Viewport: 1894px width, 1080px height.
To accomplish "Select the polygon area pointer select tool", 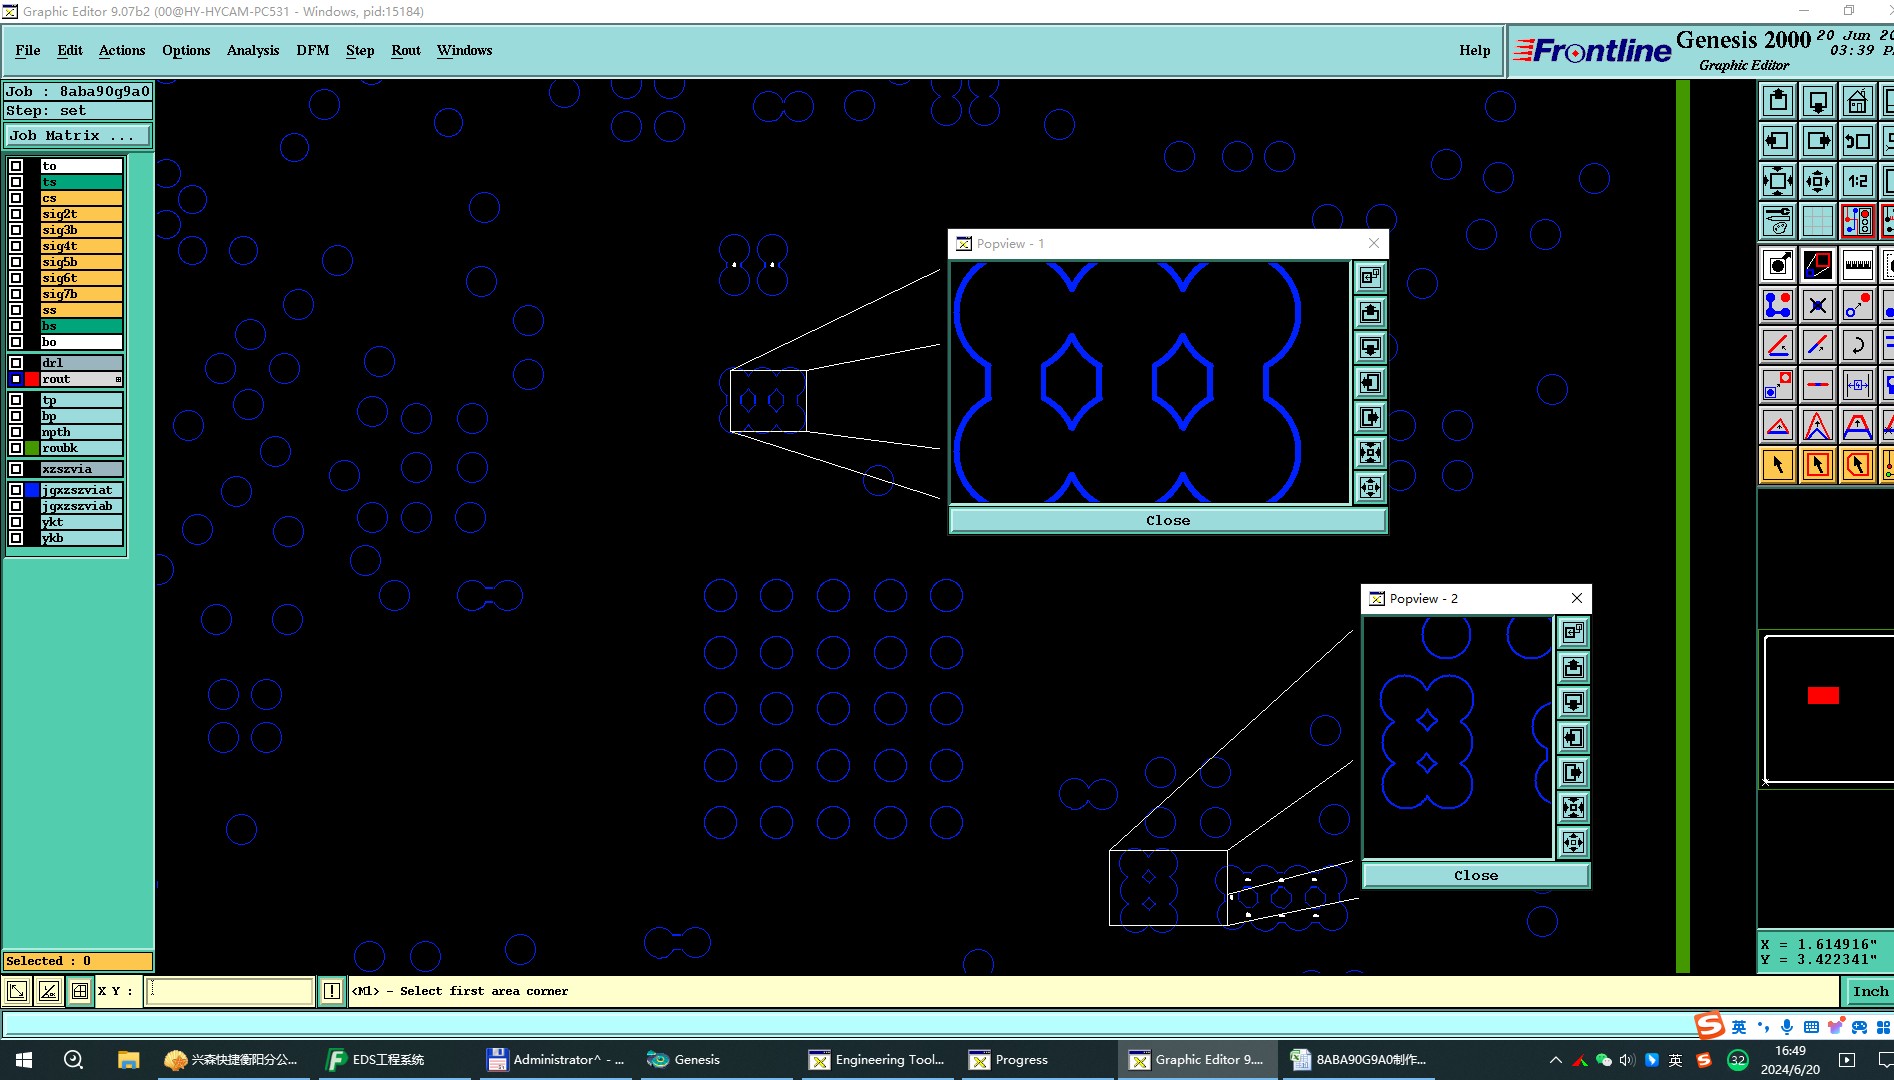I will [x=1858, y=465].
